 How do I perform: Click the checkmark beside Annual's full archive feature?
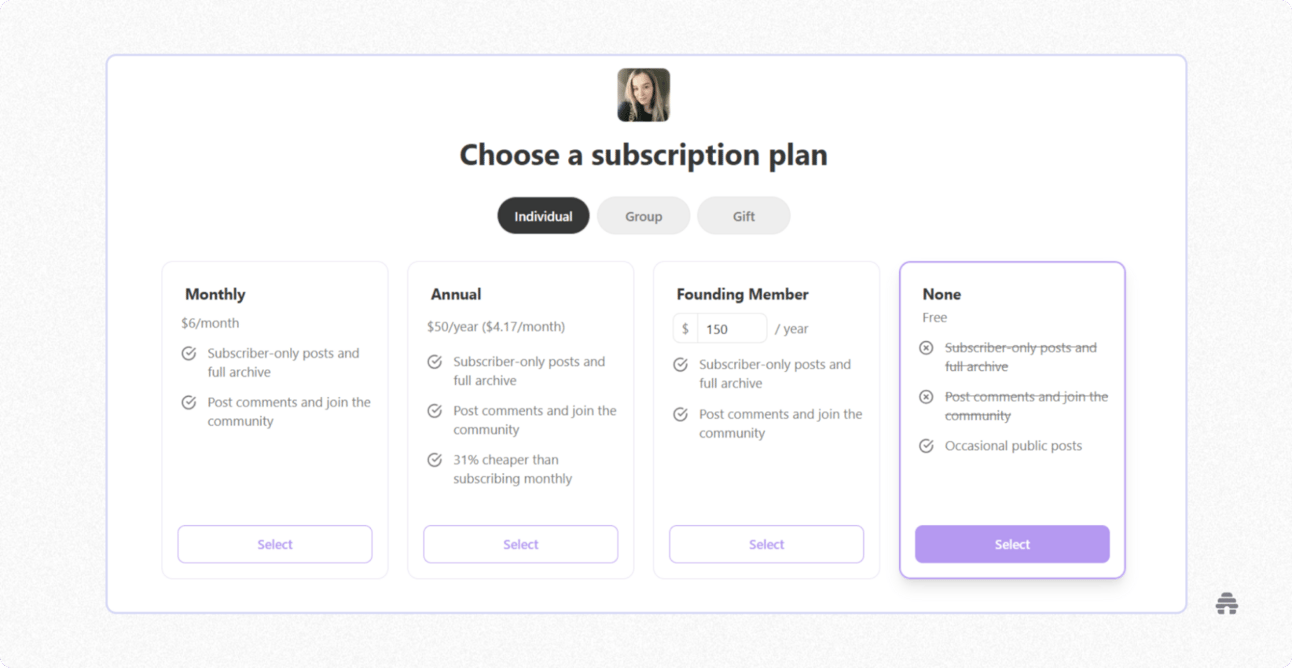tap(434, 361)
